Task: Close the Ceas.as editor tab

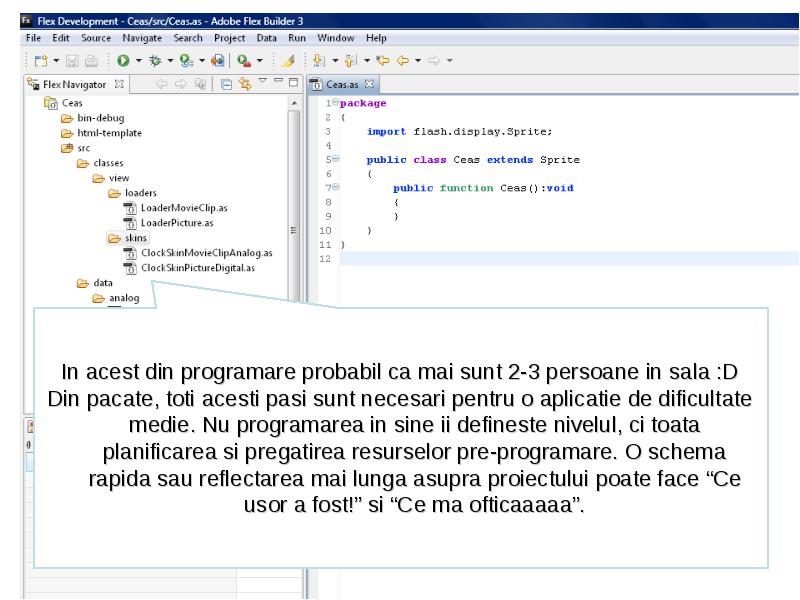Action: pyautogui.click(x=369, y=84)
